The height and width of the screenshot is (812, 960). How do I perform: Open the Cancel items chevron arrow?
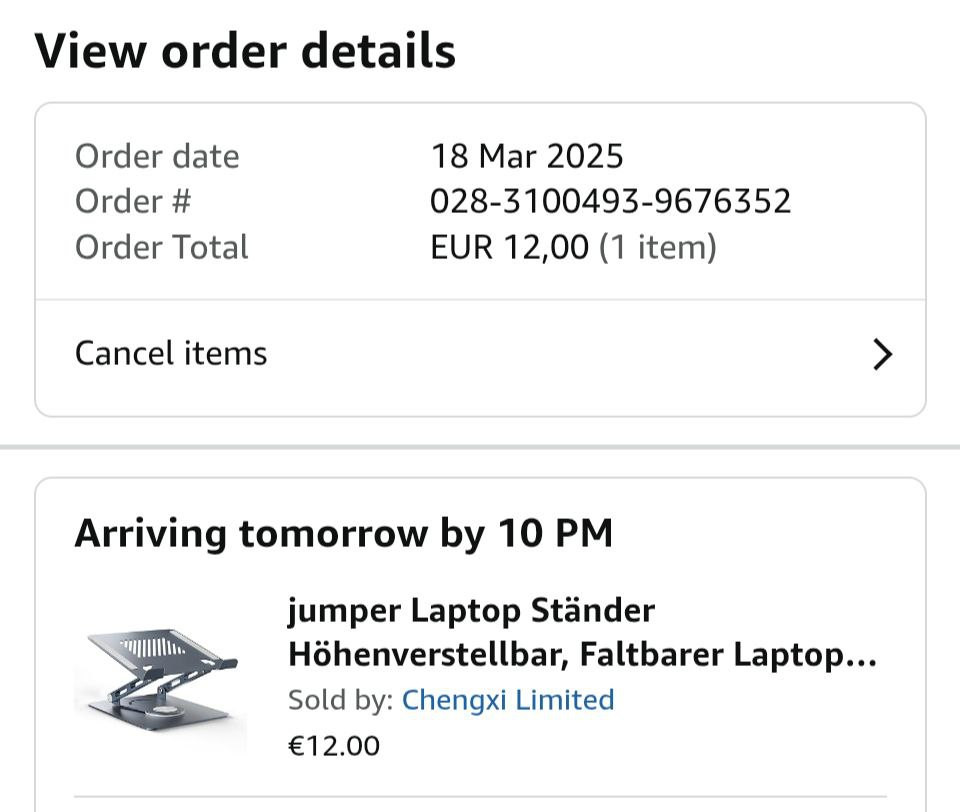coord(882,354)
